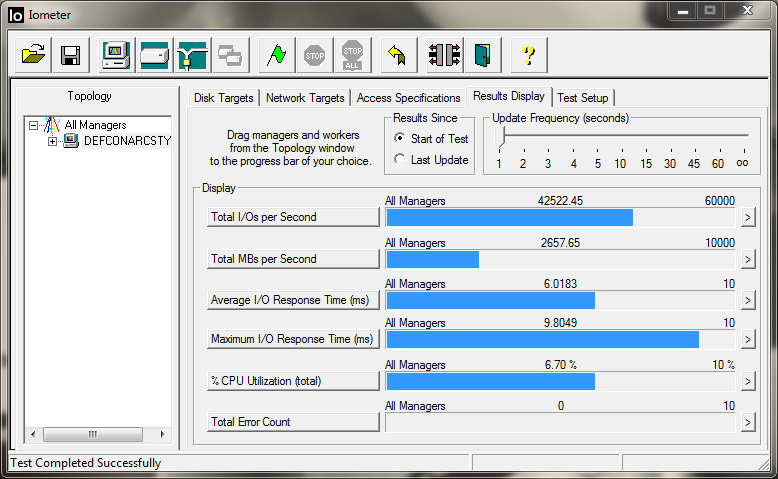Click the Maximum I/O Response Time button
Viewport: 778px width, 479px height.
click(293, 340)
